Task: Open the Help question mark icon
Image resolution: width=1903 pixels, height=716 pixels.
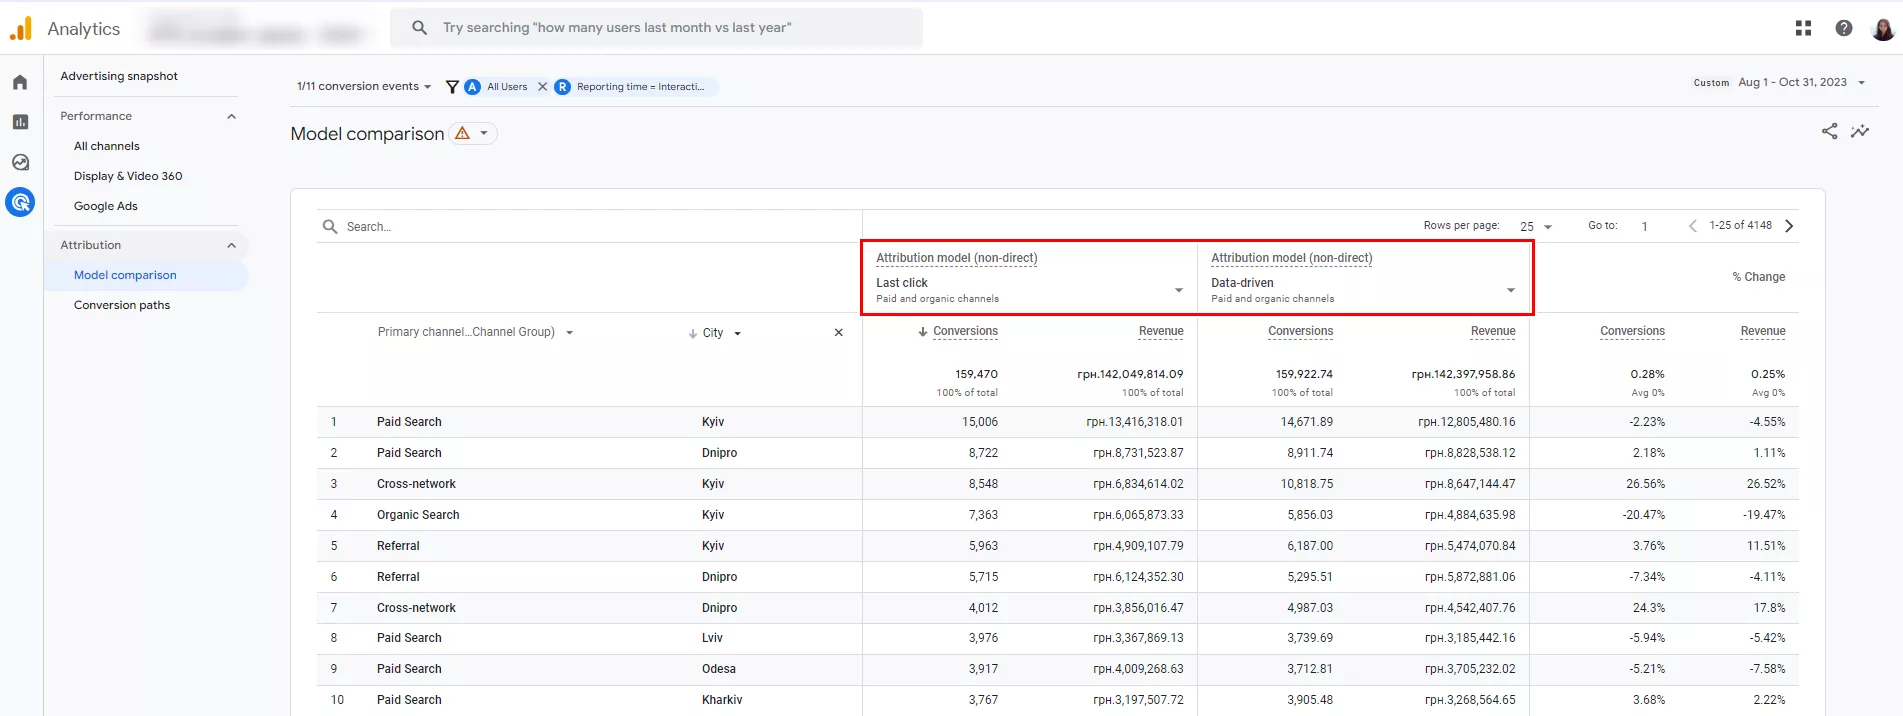Action: click(1844, 28)
